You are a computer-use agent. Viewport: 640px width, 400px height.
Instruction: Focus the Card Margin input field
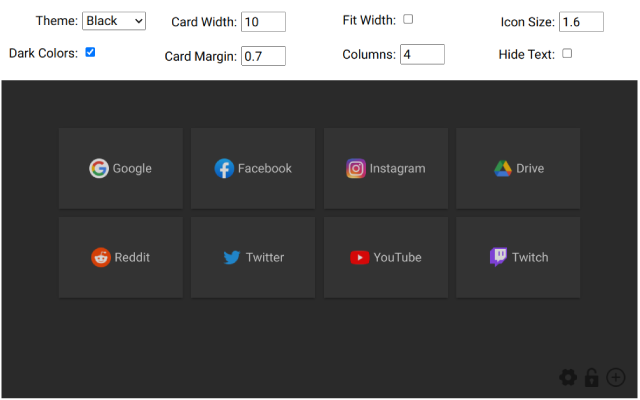tap(263, 56)
